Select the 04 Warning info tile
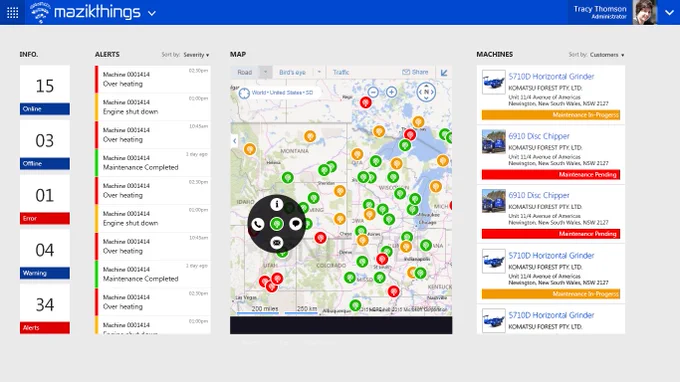 [45, 254]
